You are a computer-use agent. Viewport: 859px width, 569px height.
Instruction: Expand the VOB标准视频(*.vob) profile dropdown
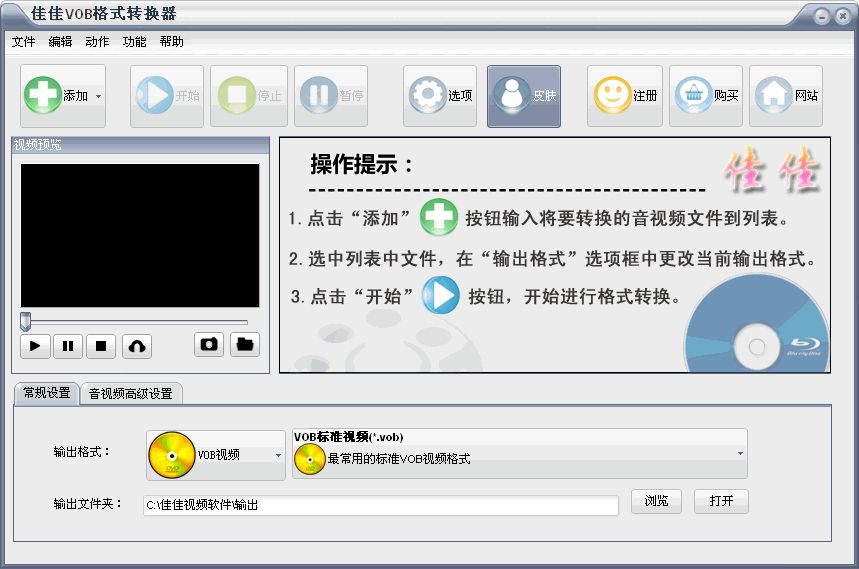[x=519, y=453]
